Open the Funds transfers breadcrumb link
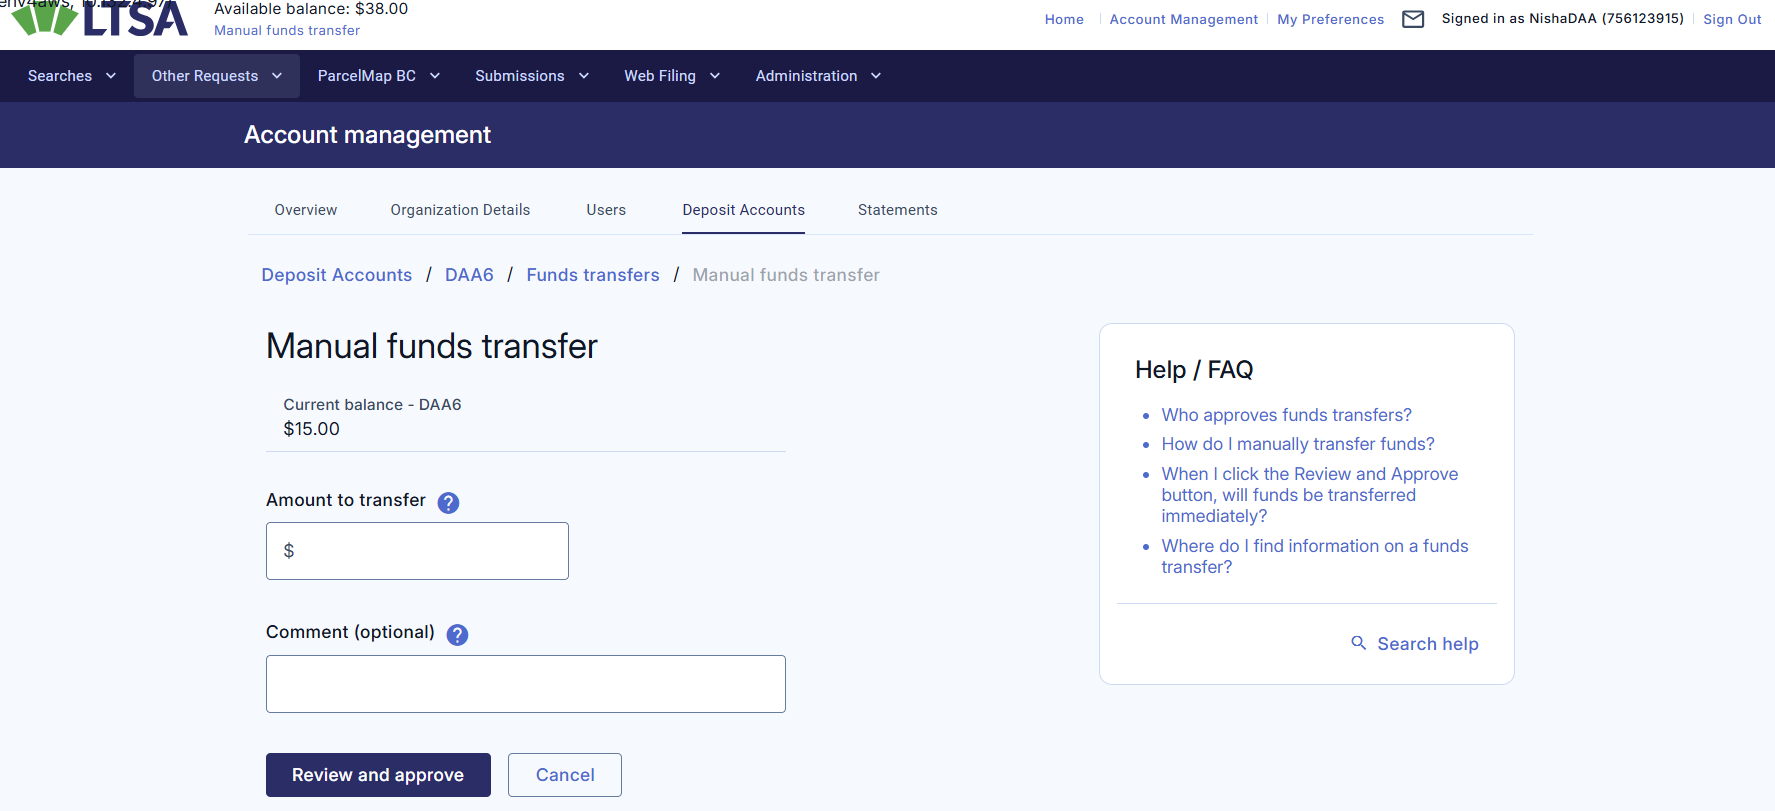This screenshot has height=811, width=1775. point(593,275)
